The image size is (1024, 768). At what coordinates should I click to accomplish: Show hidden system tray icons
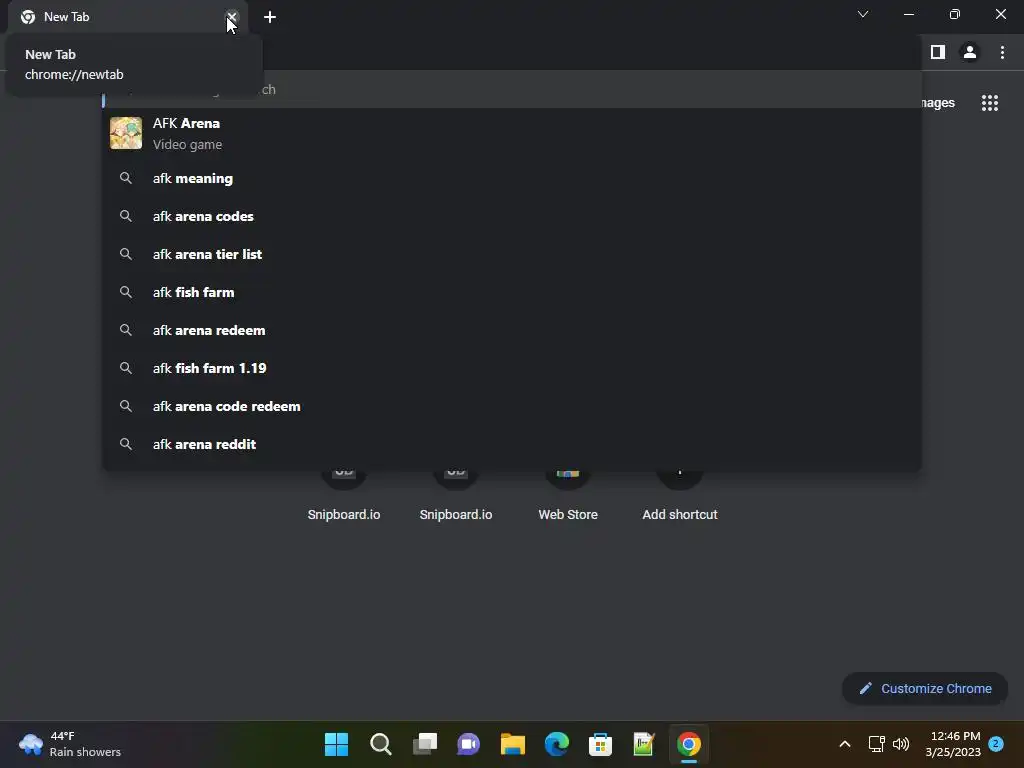pos(844,744)
